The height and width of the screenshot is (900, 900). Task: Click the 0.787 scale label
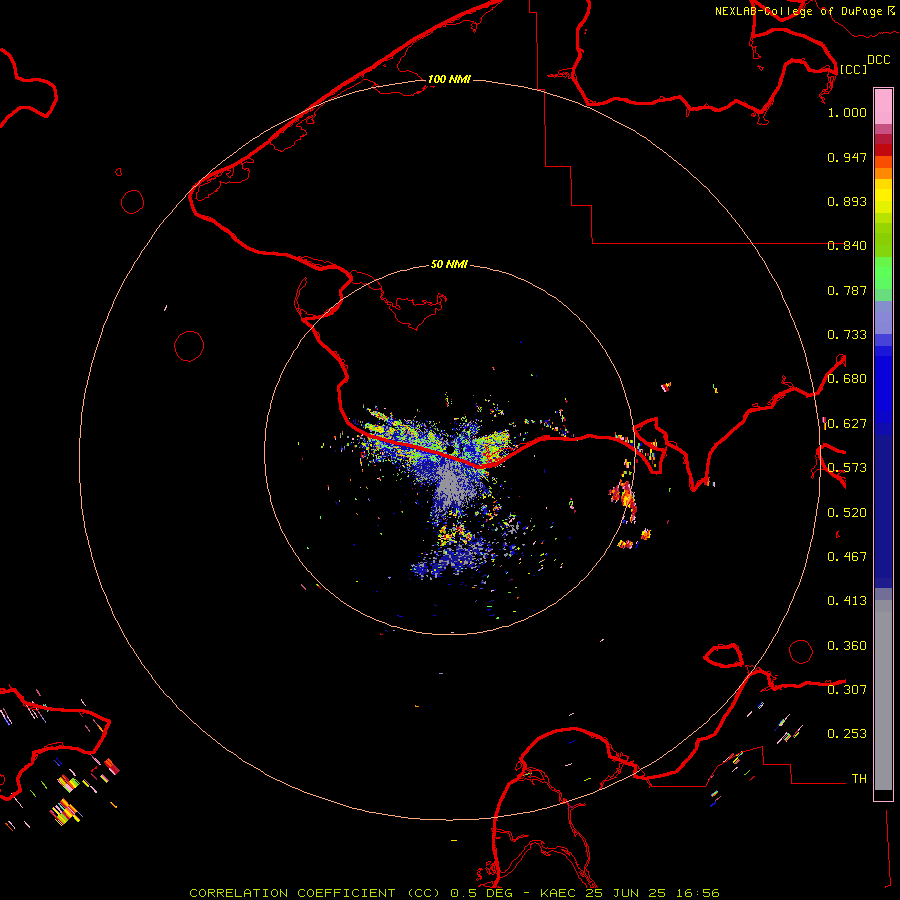click(847, 290)
